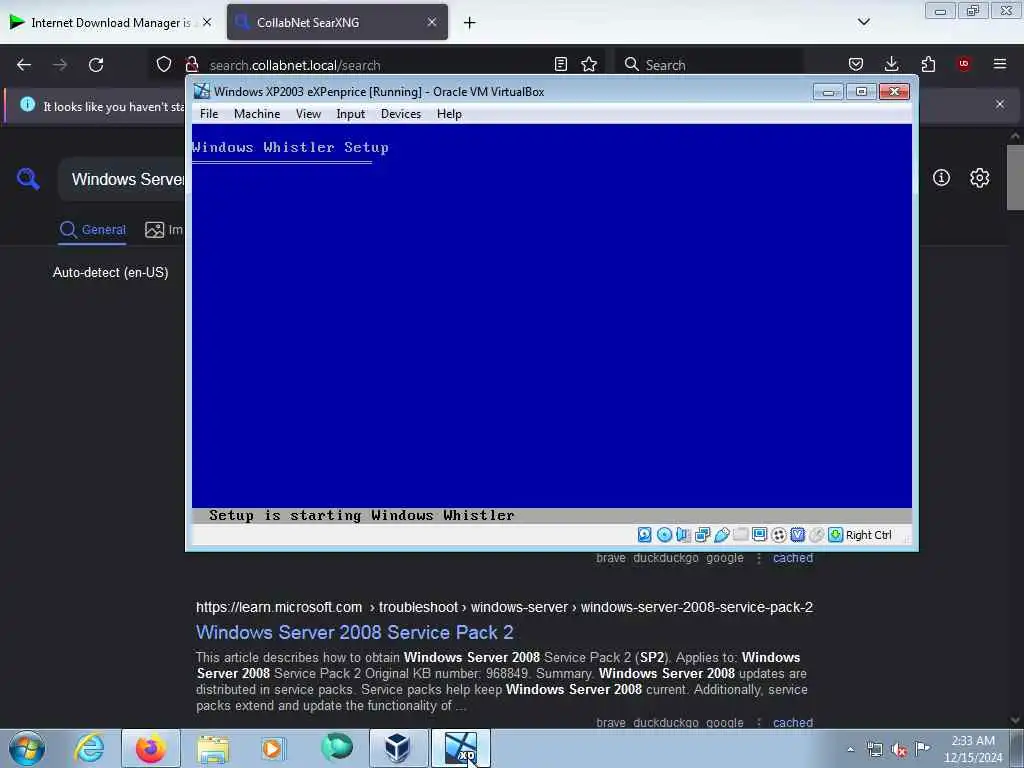Click the cached link under the Service Pack 2 result

(793, 722)
